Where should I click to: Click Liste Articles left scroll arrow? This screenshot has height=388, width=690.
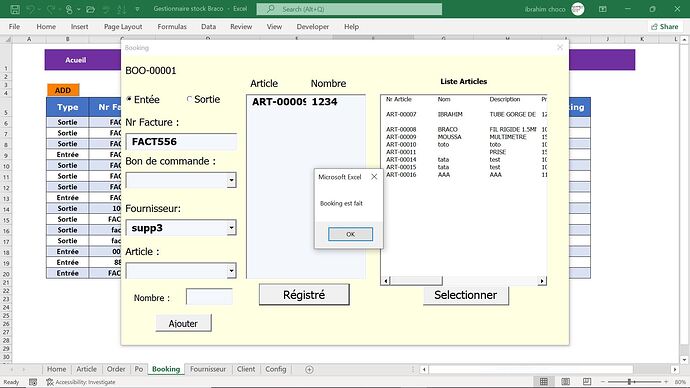coord(386,281)
